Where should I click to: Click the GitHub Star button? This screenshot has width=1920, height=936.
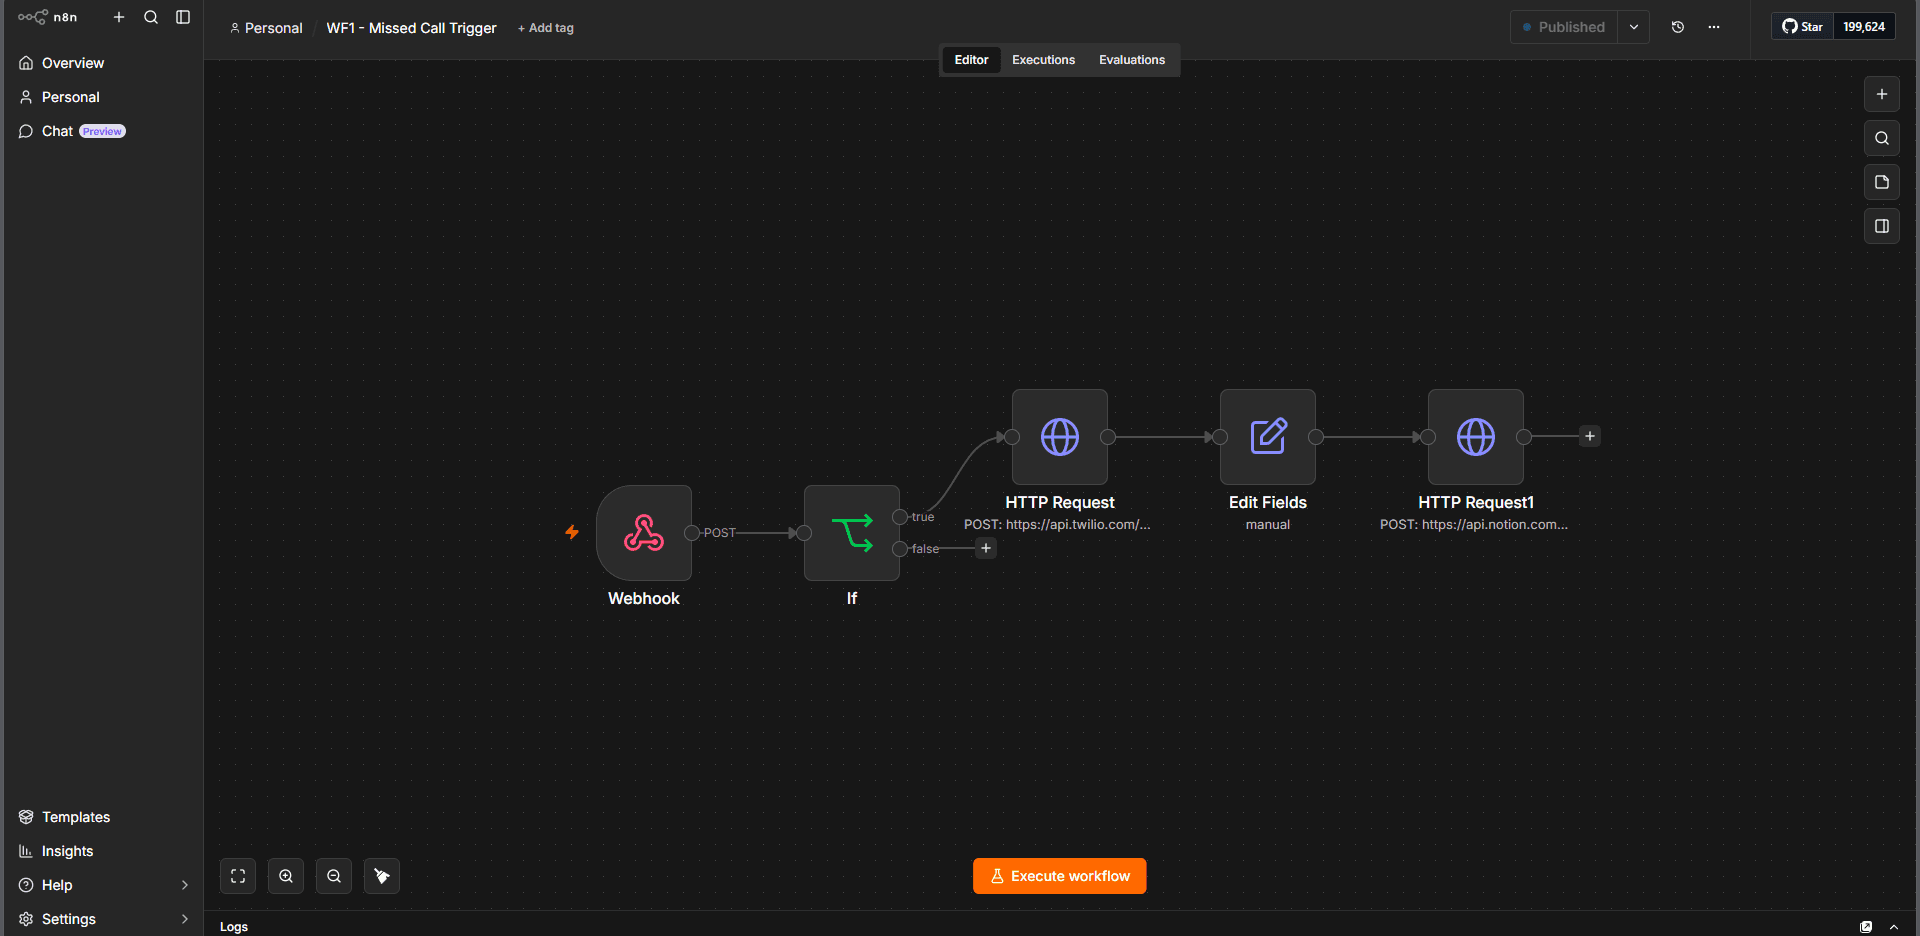pyautogui.click(x=1802, y=27)
